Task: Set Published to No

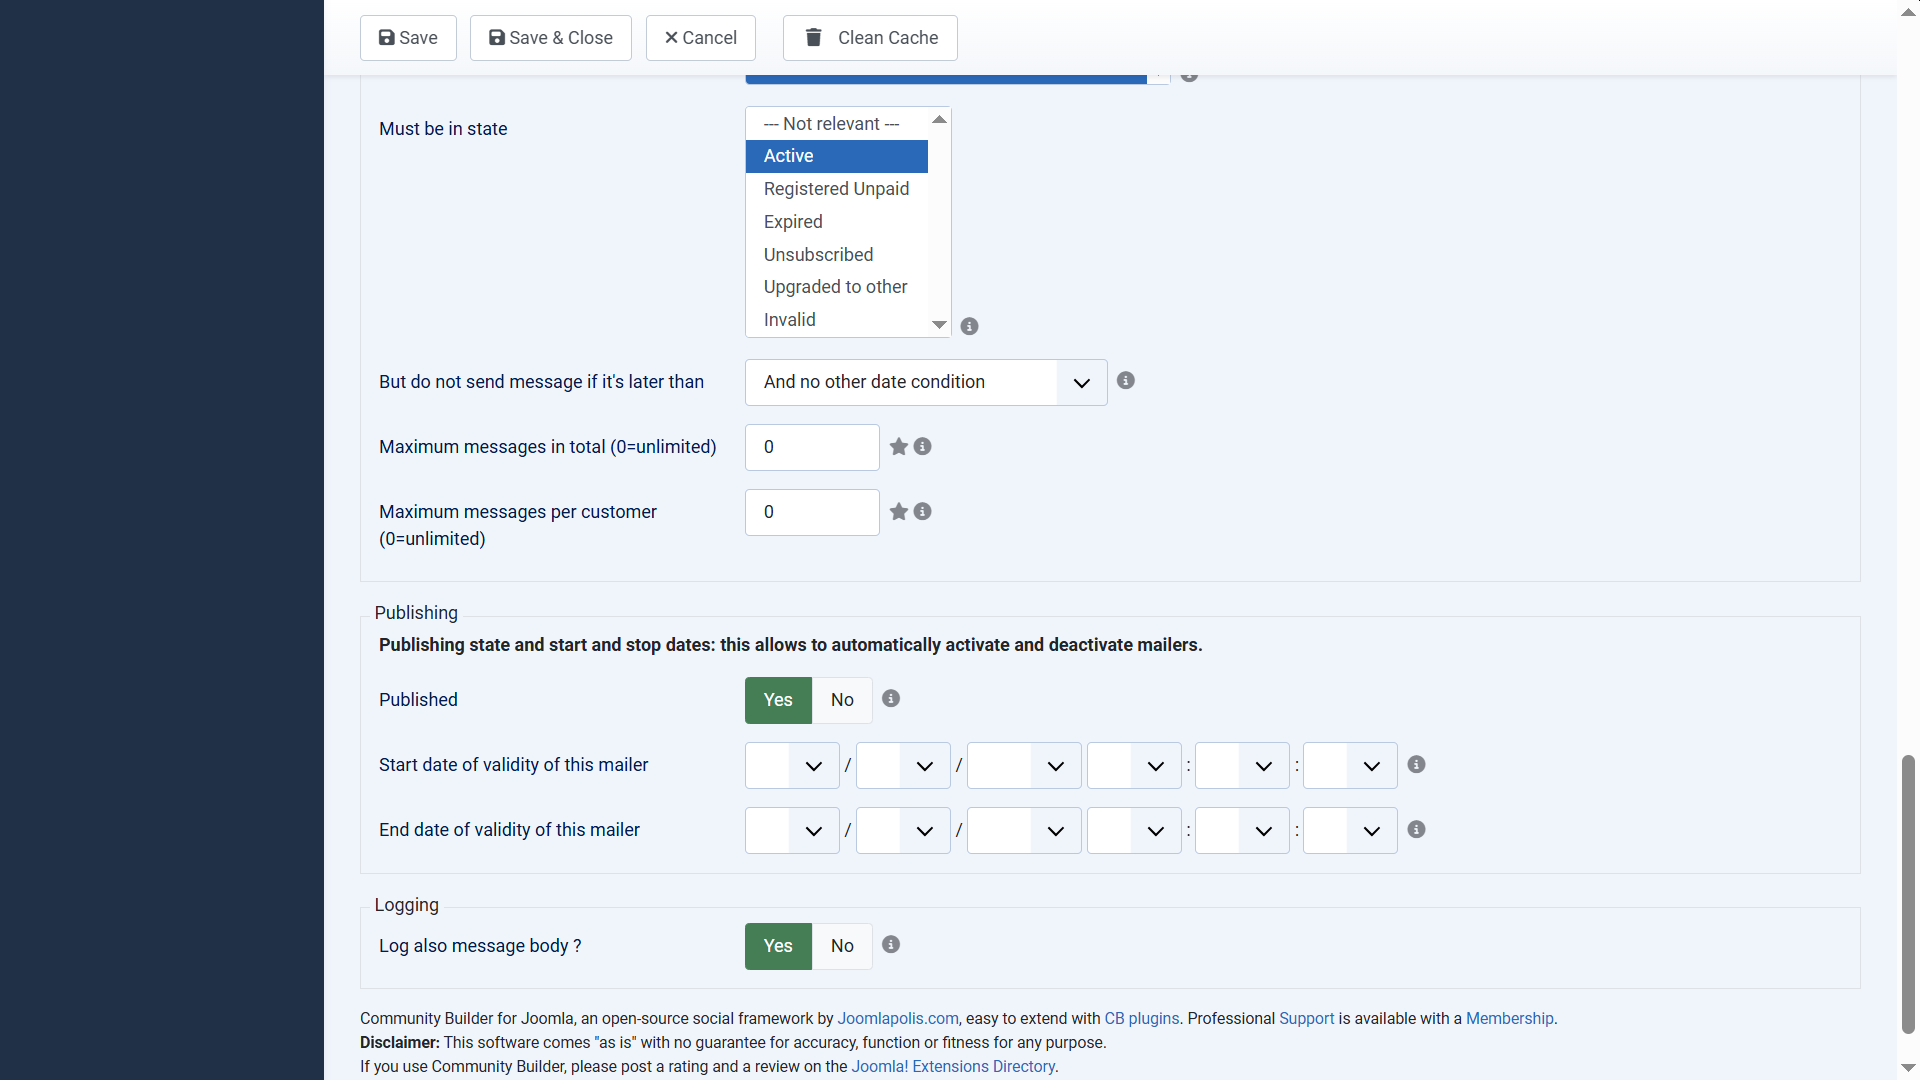Action: pos(842,700)
